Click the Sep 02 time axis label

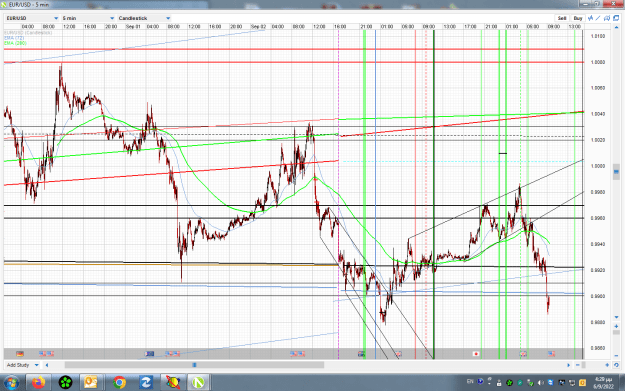point(258,26)
